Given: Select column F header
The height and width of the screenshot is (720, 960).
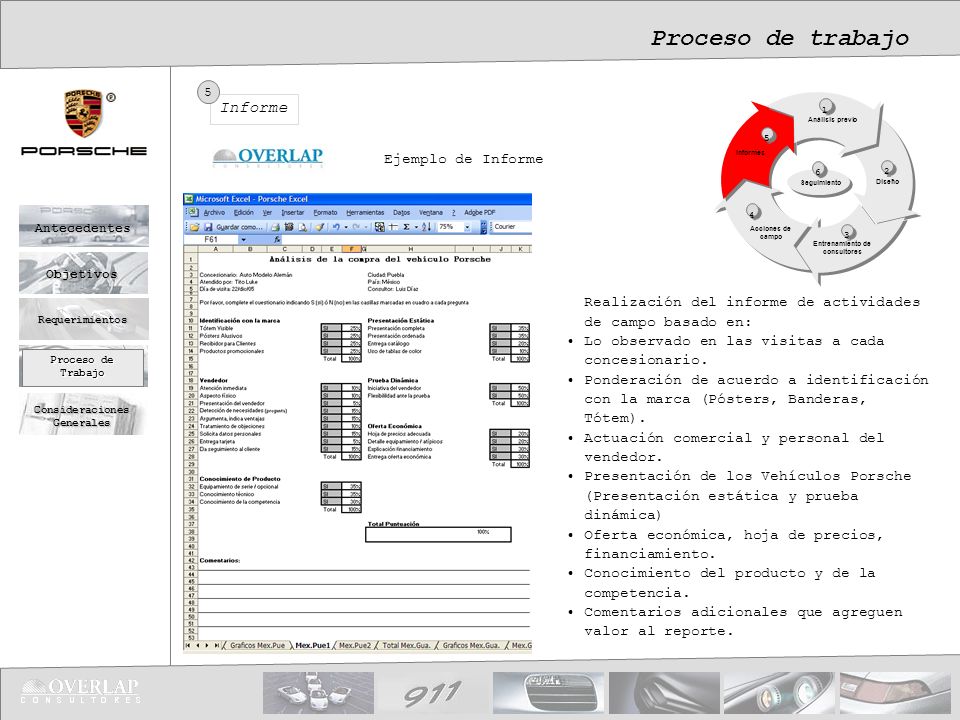Looking at the screenshot, I should 351,249.
